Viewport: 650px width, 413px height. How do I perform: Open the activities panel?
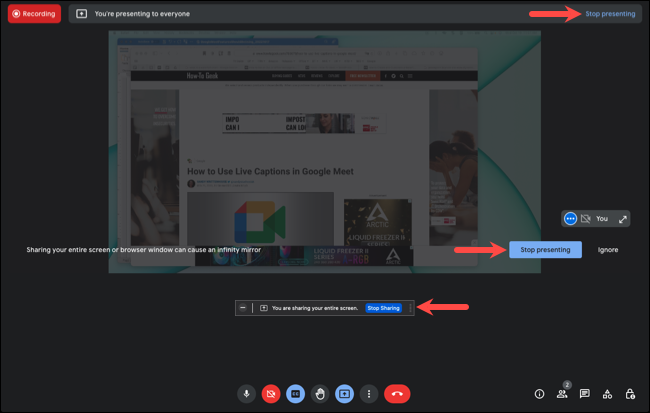coord(607,394)
